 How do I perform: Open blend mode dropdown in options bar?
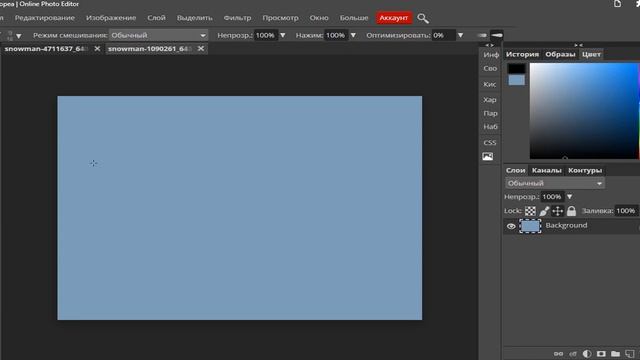158,35
